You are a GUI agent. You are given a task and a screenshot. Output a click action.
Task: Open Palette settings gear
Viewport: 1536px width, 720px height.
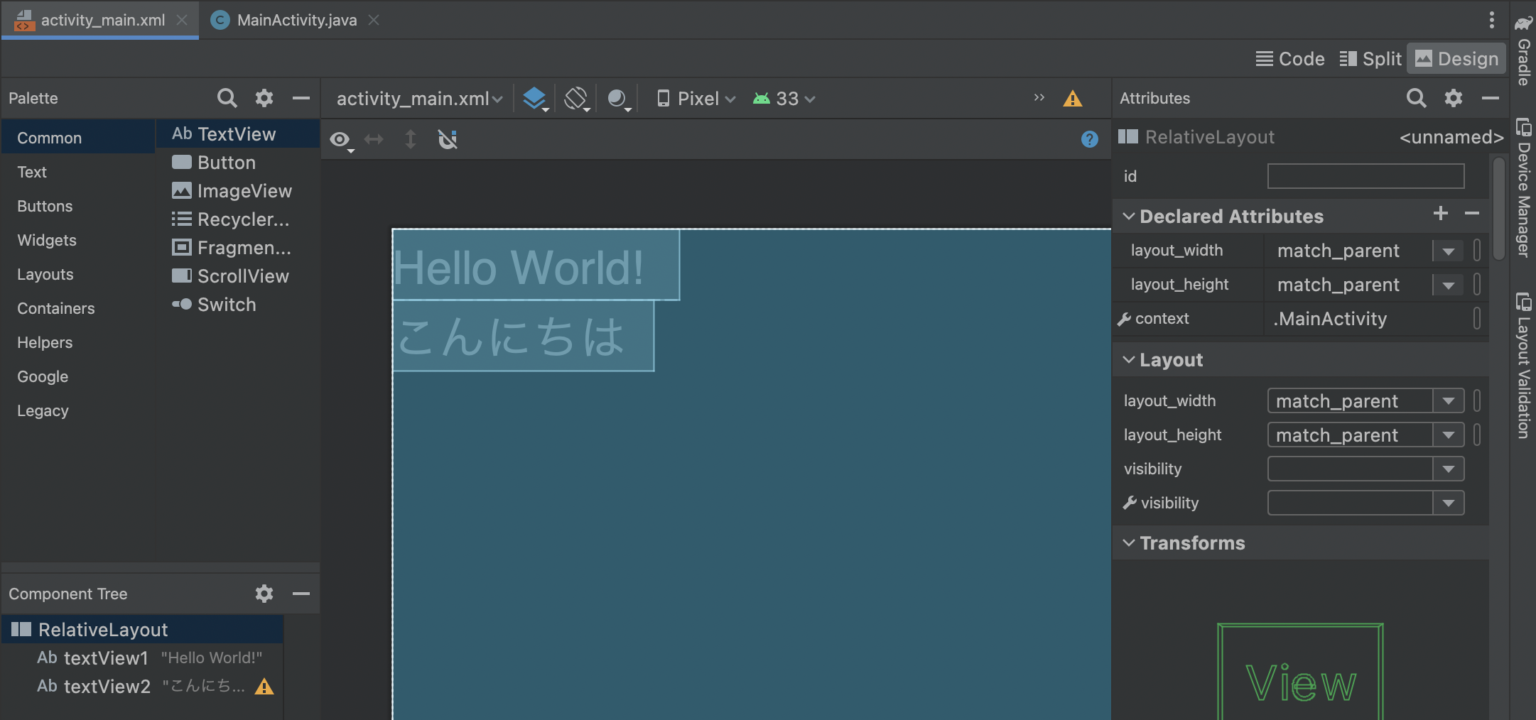(264, 98)
